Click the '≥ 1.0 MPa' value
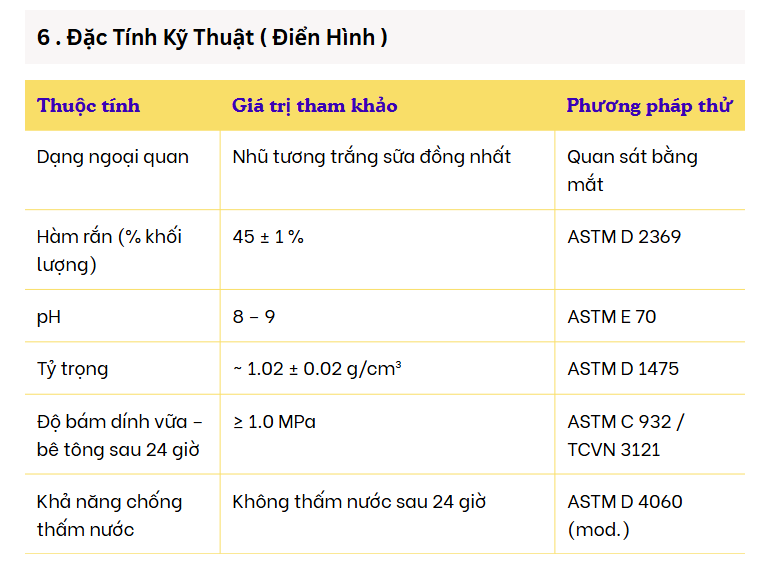The image size is (766, 569). click(x=274, y=422)
